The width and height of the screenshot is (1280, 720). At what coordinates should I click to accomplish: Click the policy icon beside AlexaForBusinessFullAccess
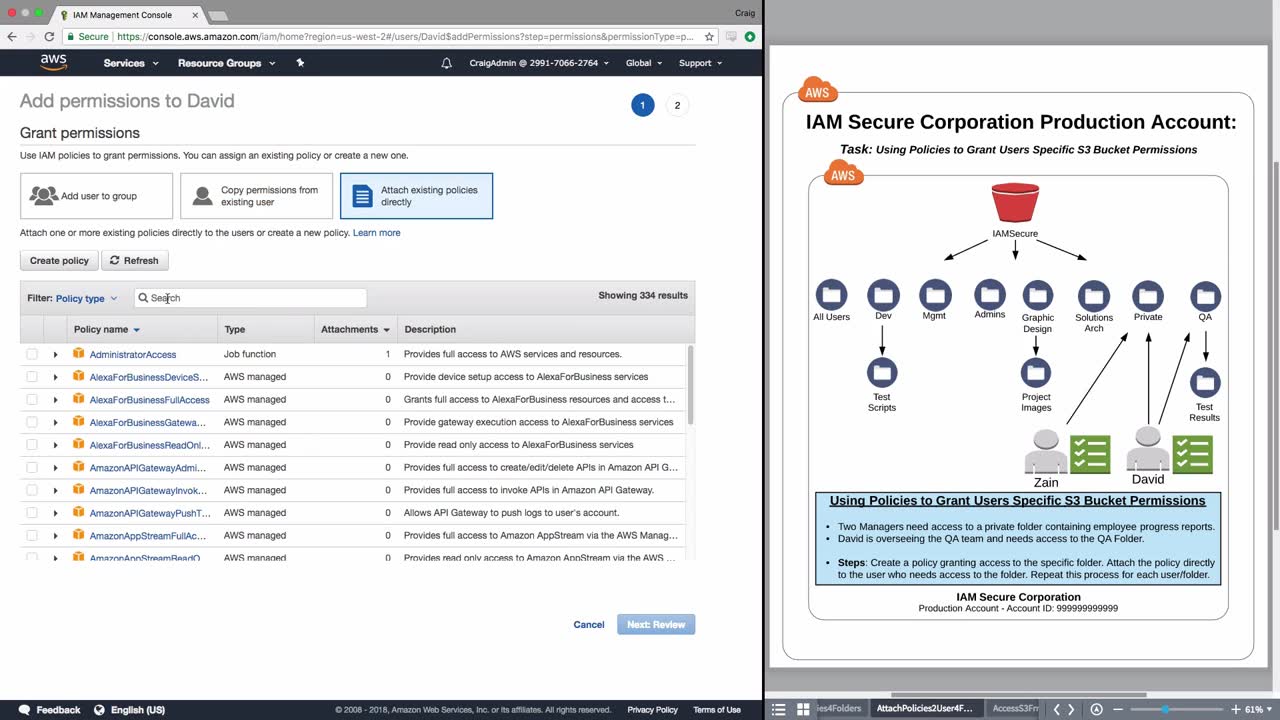pyautogui.click(x=78, y=399)
